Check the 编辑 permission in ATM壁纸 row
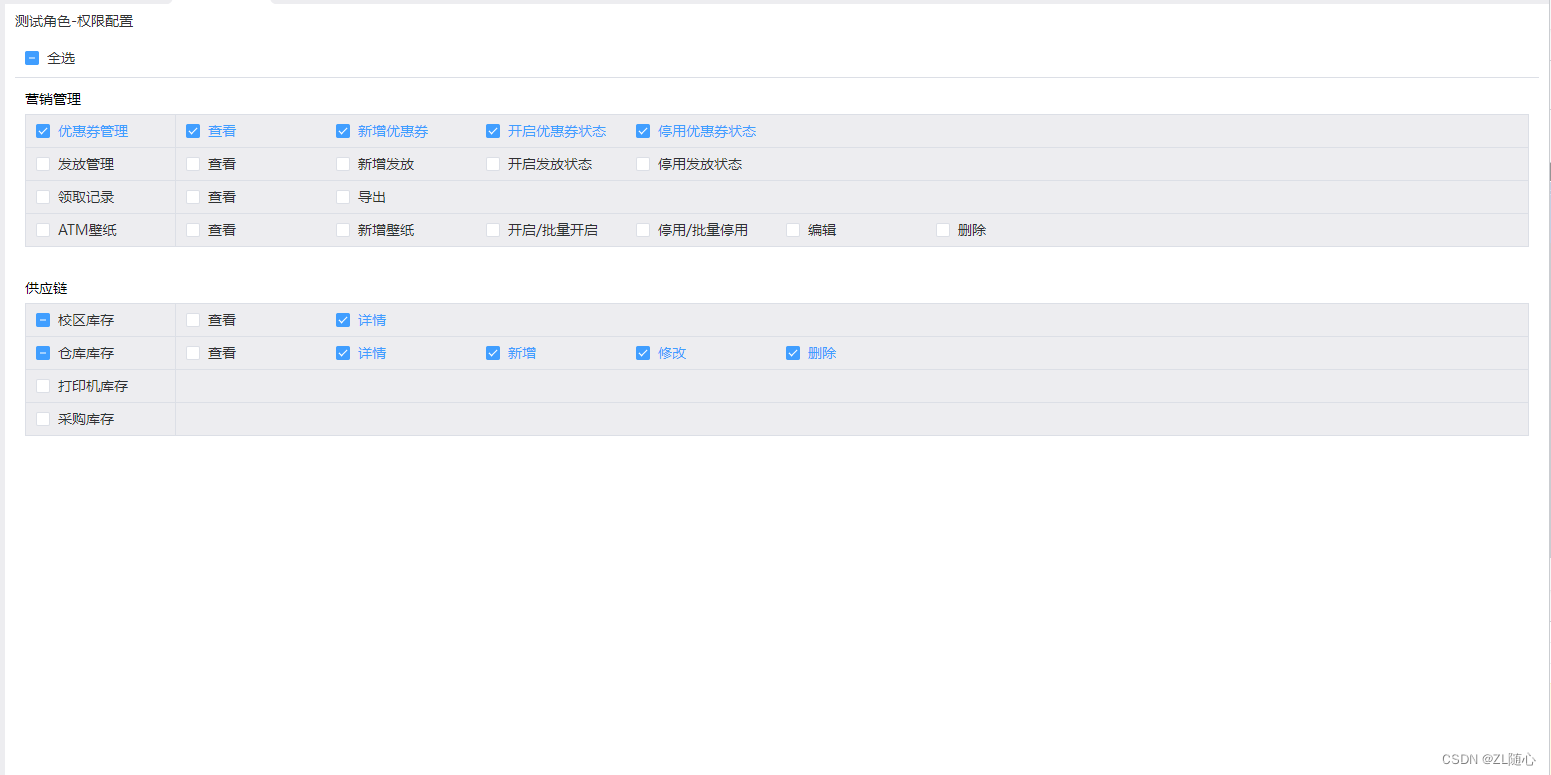 tap(792, 229)
